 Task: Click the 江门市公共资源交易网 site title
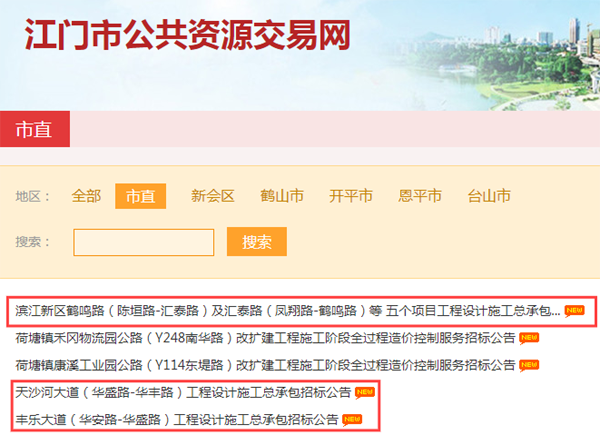pyautogui.click(x=188, y=34)
